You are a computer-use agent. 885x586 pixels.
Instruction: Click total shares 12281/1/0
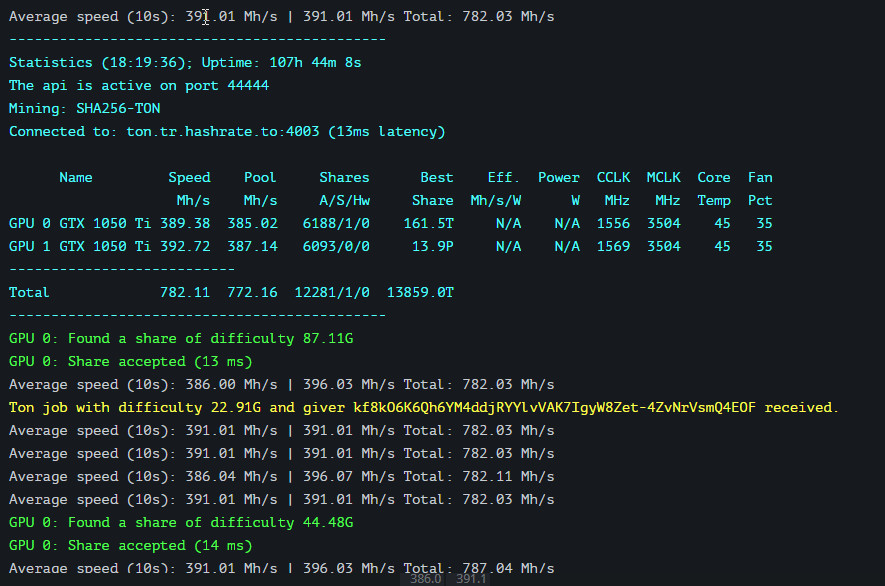coord(332,292)
